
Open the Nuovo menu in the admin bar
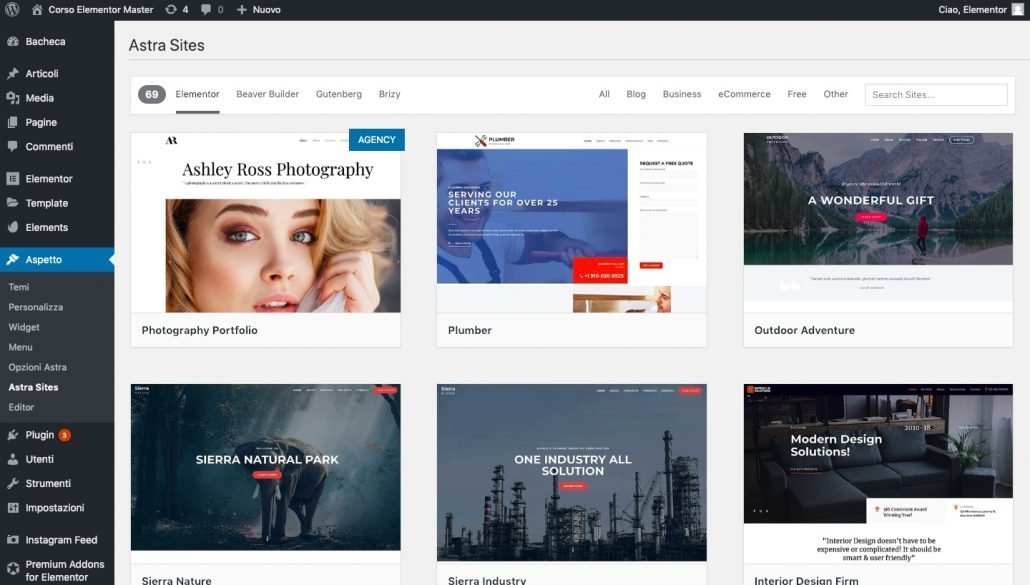pyautogui.click(x=258, y=10)
